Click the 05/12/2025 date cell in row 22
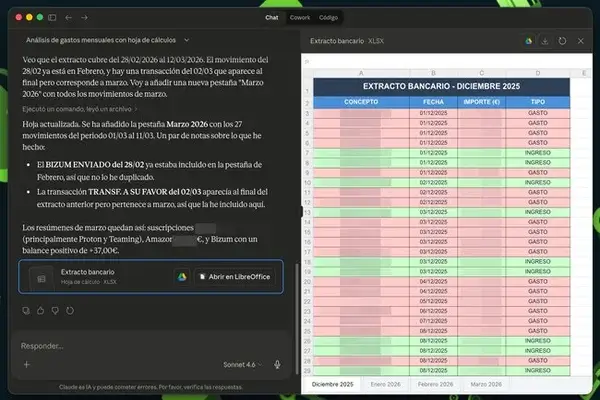This screenshot has width=600, height=400. click(433, 301)
